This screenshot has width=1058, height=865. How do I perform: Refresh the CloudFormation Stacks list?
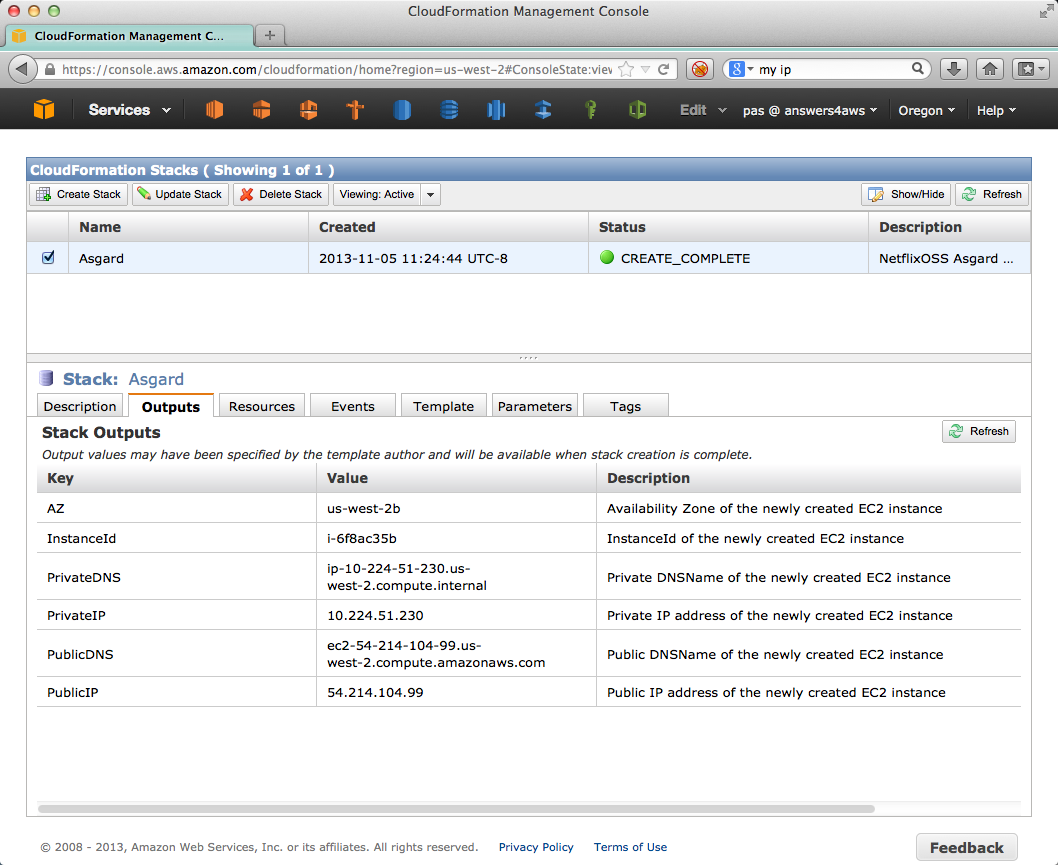coord(992,194)
